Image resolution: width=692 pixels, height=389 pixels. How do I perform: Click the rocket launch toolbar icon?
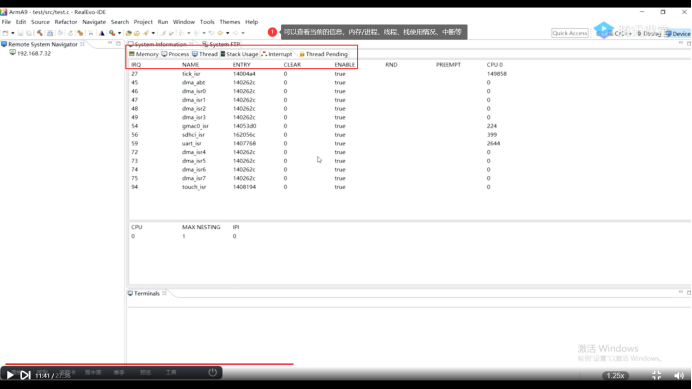coord(146,33)
